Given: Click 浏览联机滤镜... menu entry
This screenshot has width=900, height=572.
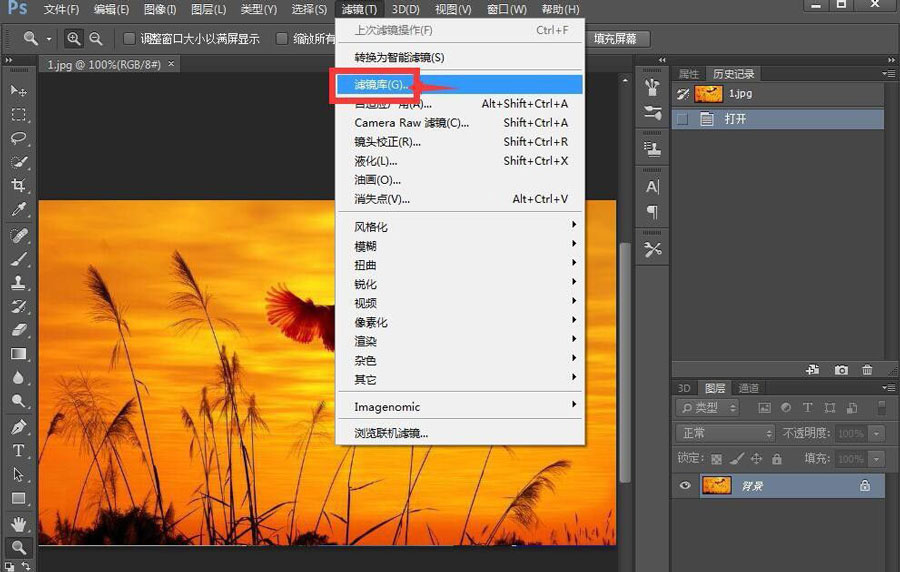Looking at the screenshot, I should 391,433.
